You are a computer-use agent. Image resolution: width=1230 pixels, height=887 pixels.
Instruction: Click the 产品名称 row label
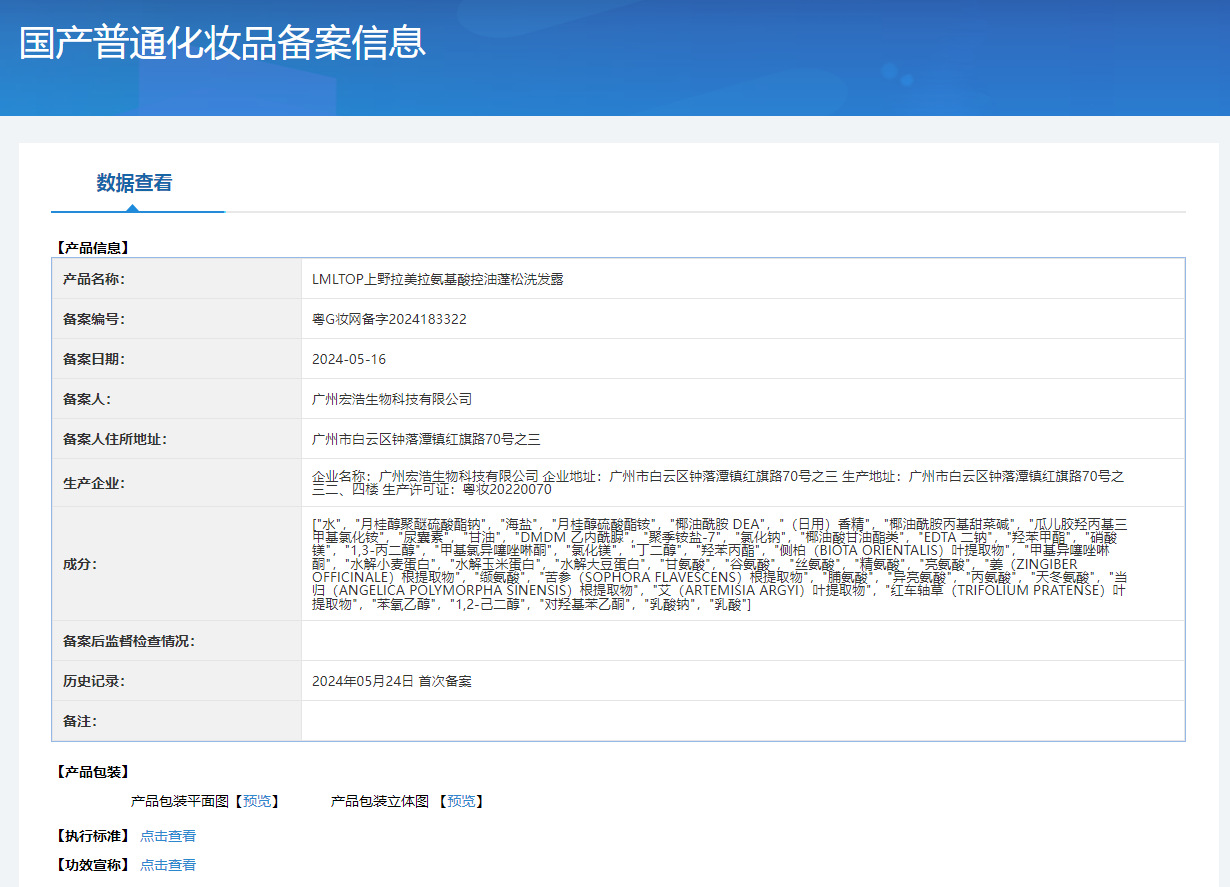coord(94,279)
